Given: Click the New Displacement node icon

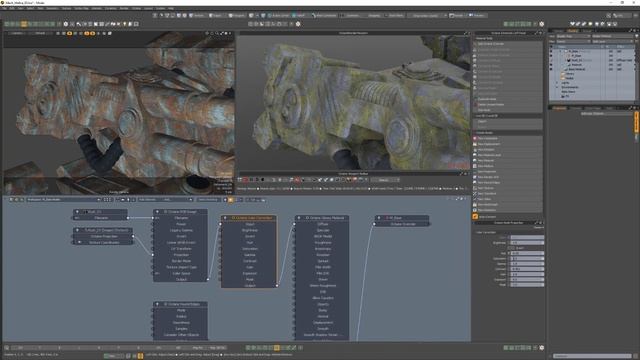Looking at the screenshot, I should 475,144.
